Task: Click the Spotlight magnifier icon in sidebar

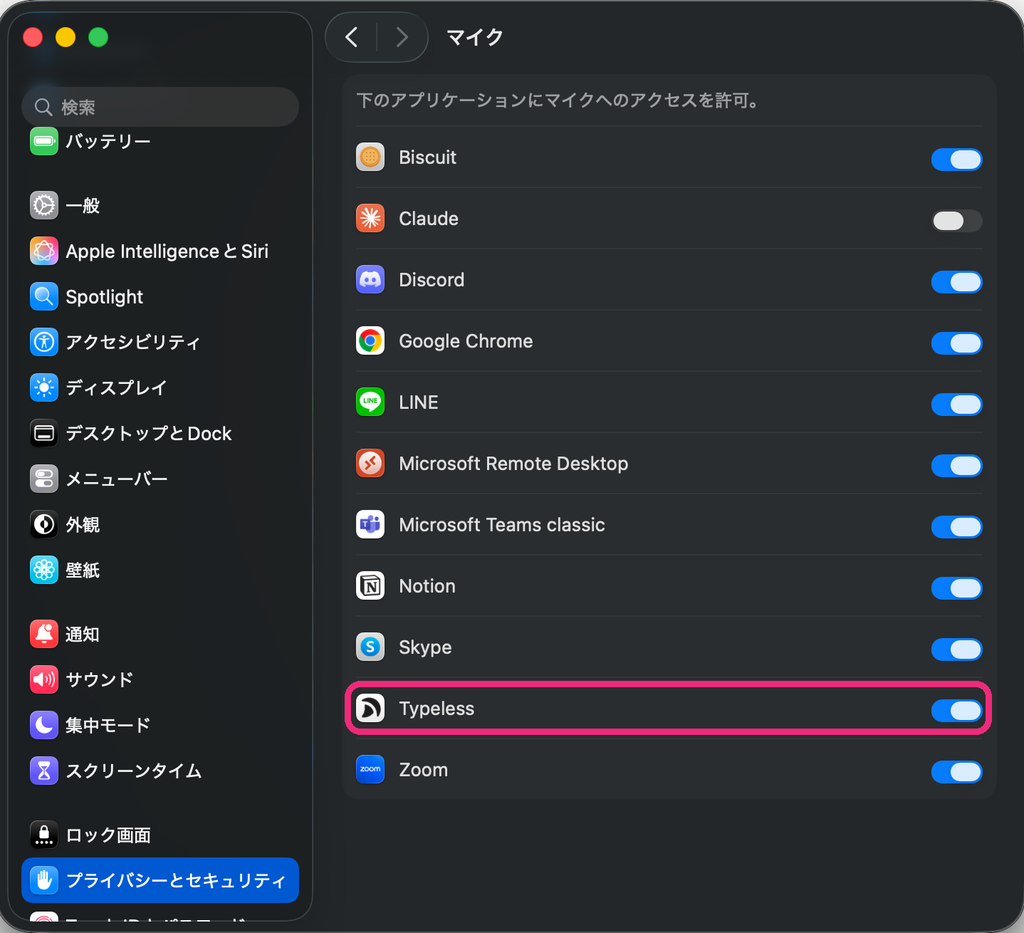Action: click(44, 297)
